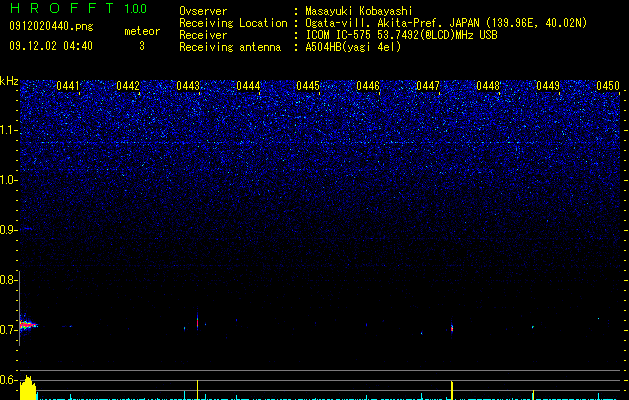Click the Receiver ICOM IC-575 line
The height and width of the screenshot is (400, 629).
338,35
